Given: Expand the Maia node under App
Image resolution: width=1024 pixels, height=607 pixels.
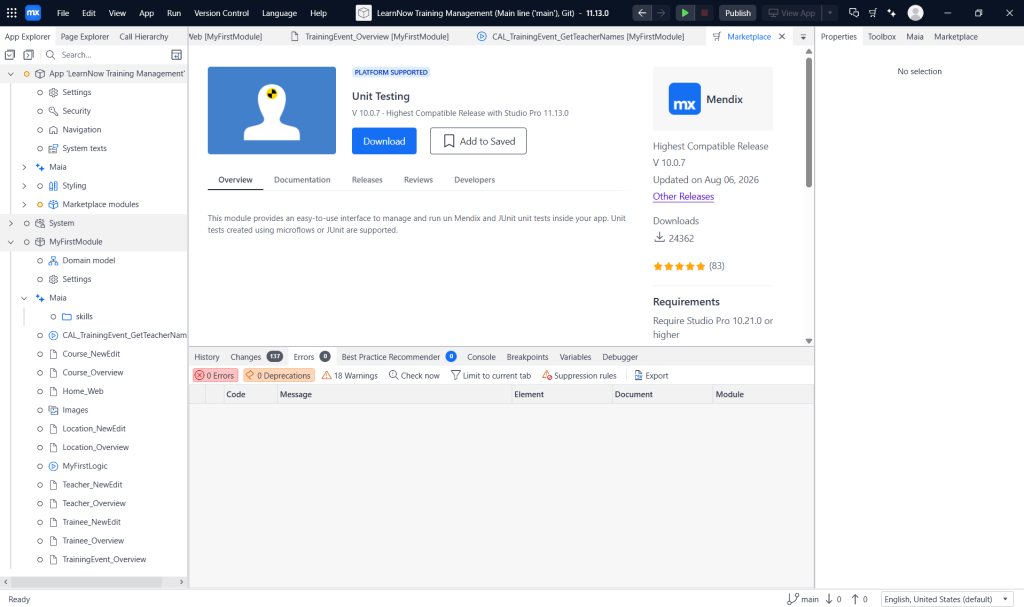Looking at the screenshot, I should click(x=24, y=167).
